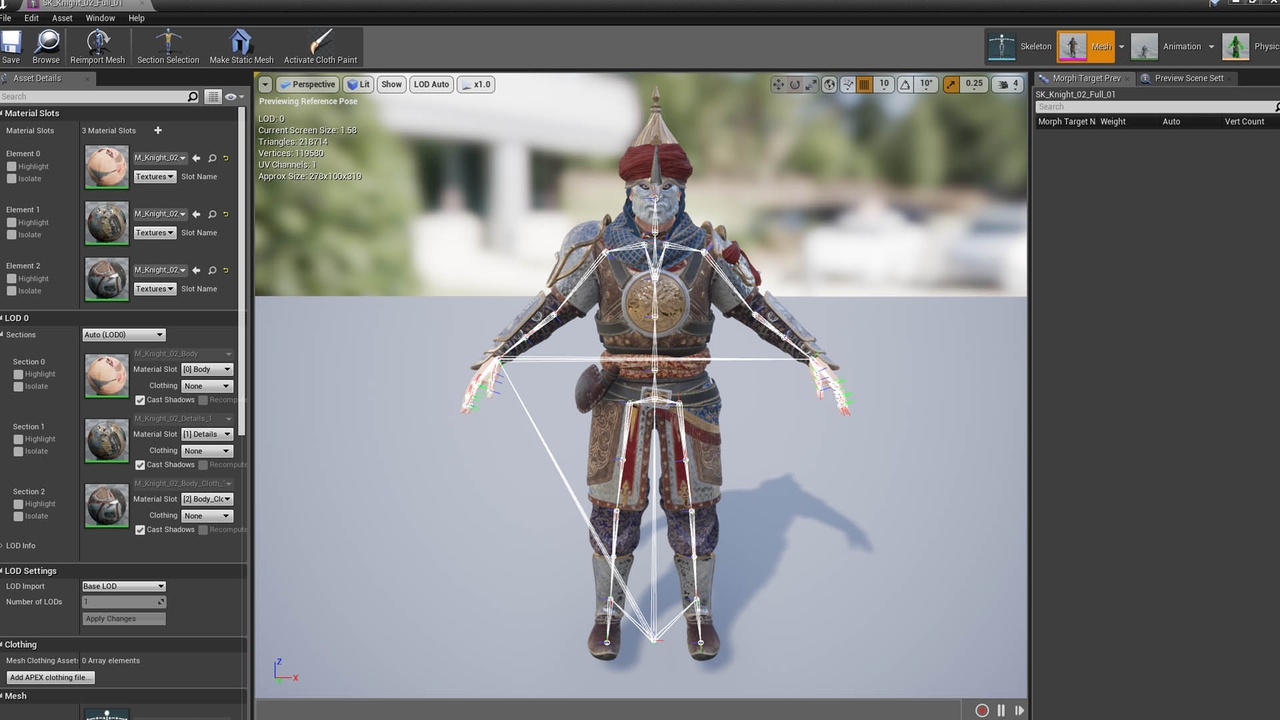Enable Isolate checkbox for Section 2
1280x720 pixels.
click(x=18, y=516)
